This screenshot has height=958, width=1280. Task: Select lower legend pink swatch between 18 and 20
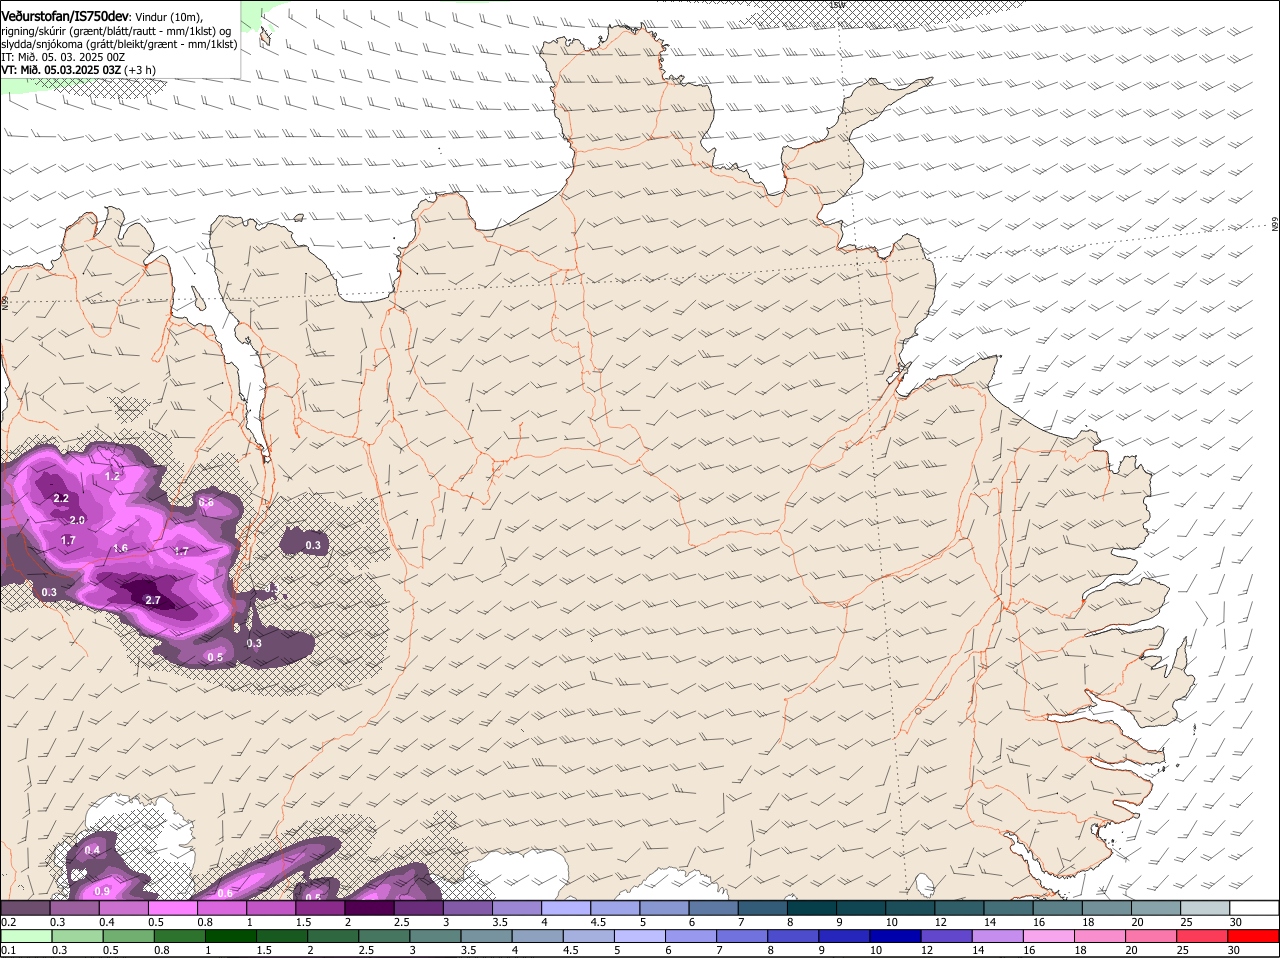click(1100, 936)
